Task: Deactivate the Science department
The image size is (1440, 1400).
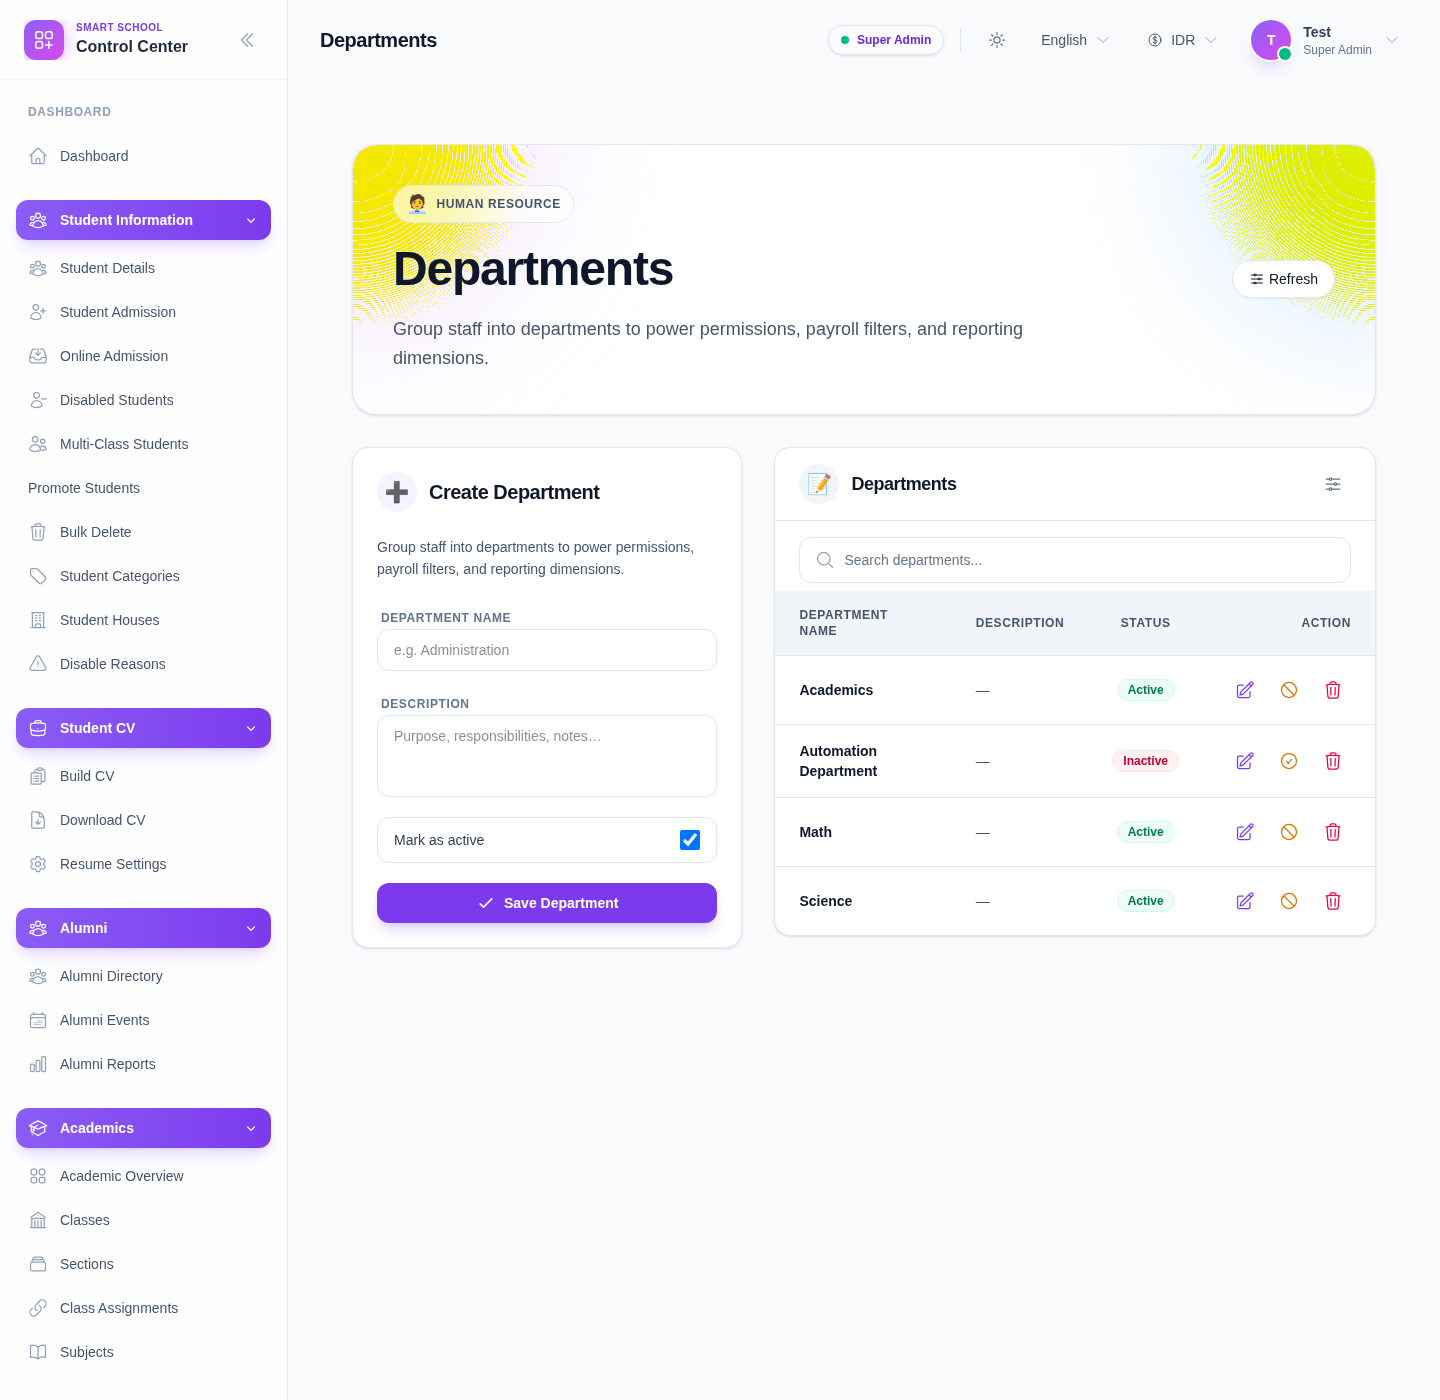Action: 1289,901
